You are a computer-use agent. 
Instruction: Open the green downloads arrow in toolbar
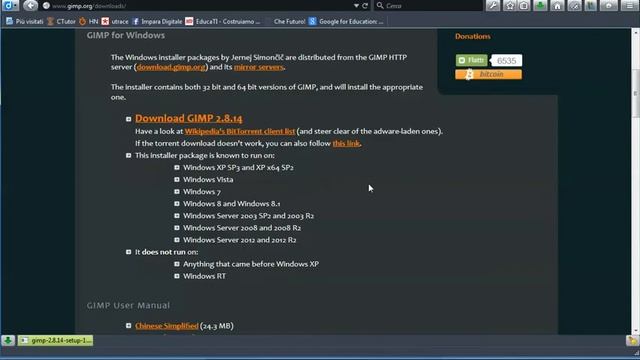coord(540,6)
